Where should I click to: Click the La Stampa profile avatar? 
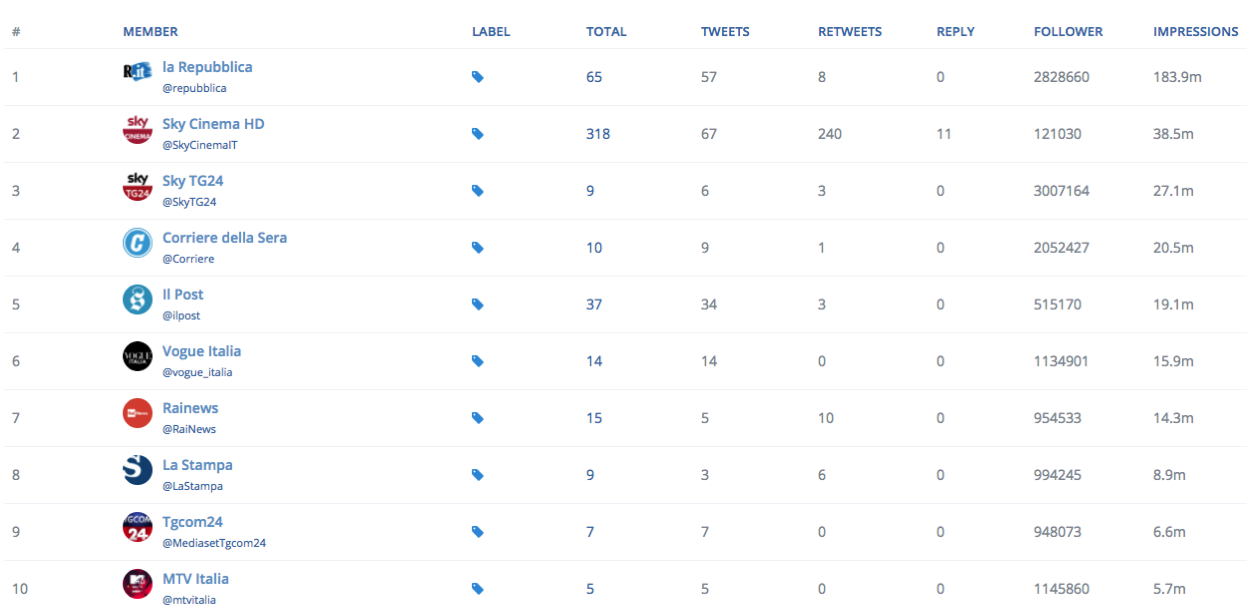pyautogui.click(x=138, y=471)
